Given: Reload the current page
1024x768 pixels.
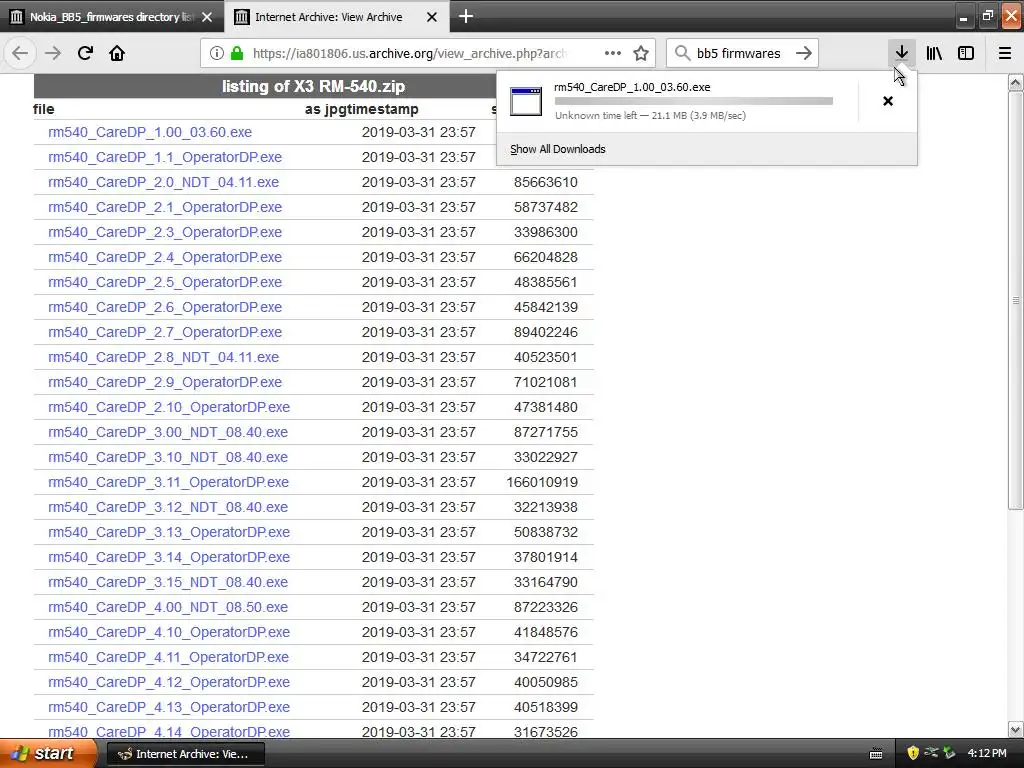Looking at the screenshot, I should (x=85, y=53).
